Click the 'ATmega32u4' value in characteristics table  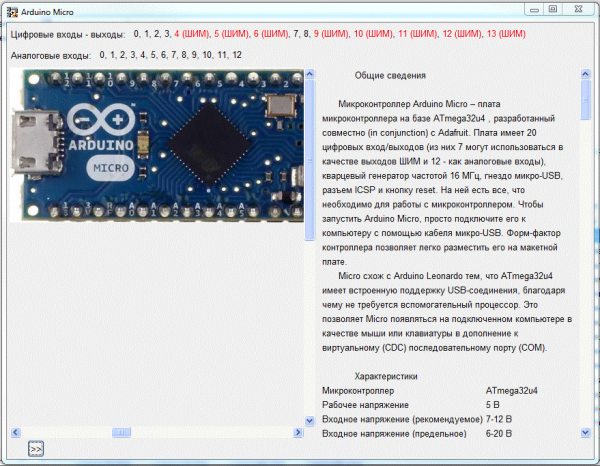pos(512,391)
